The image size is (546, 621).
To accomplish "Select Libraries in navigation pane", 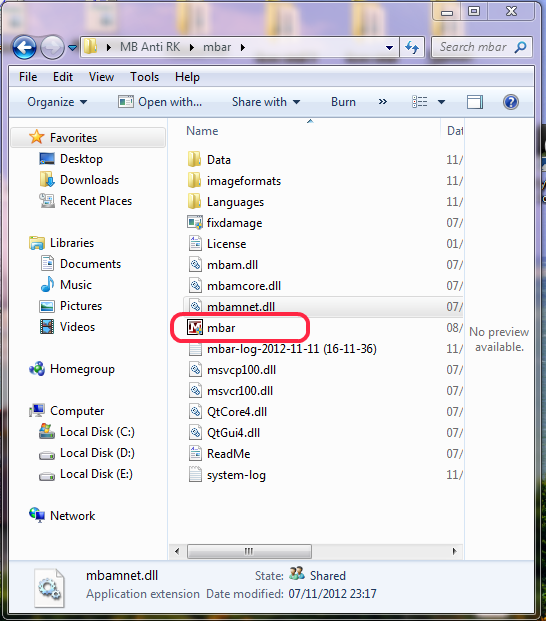I will point(72,243).
